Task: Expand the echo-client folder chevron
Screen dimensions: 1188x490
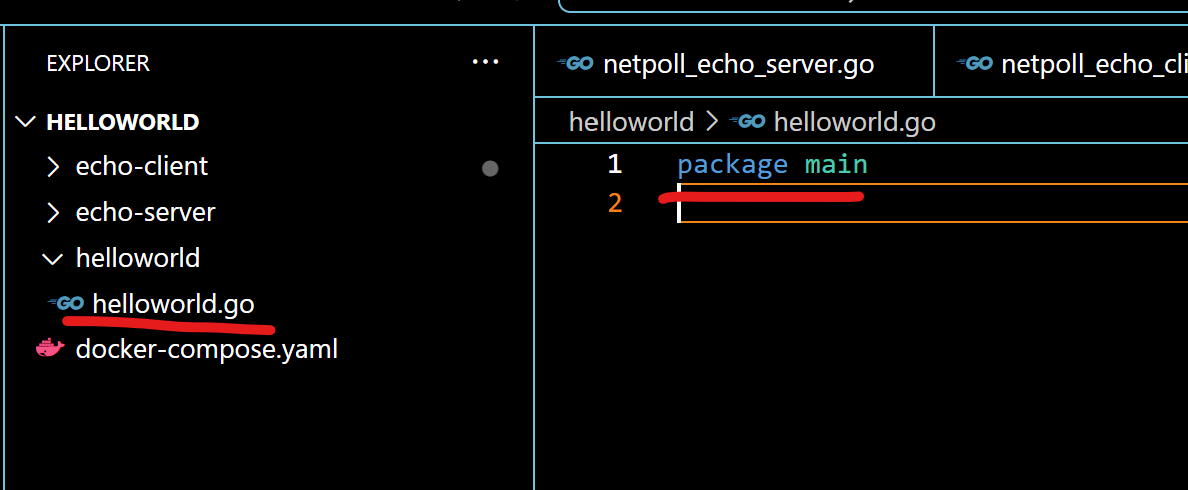Action: point(54,166)
